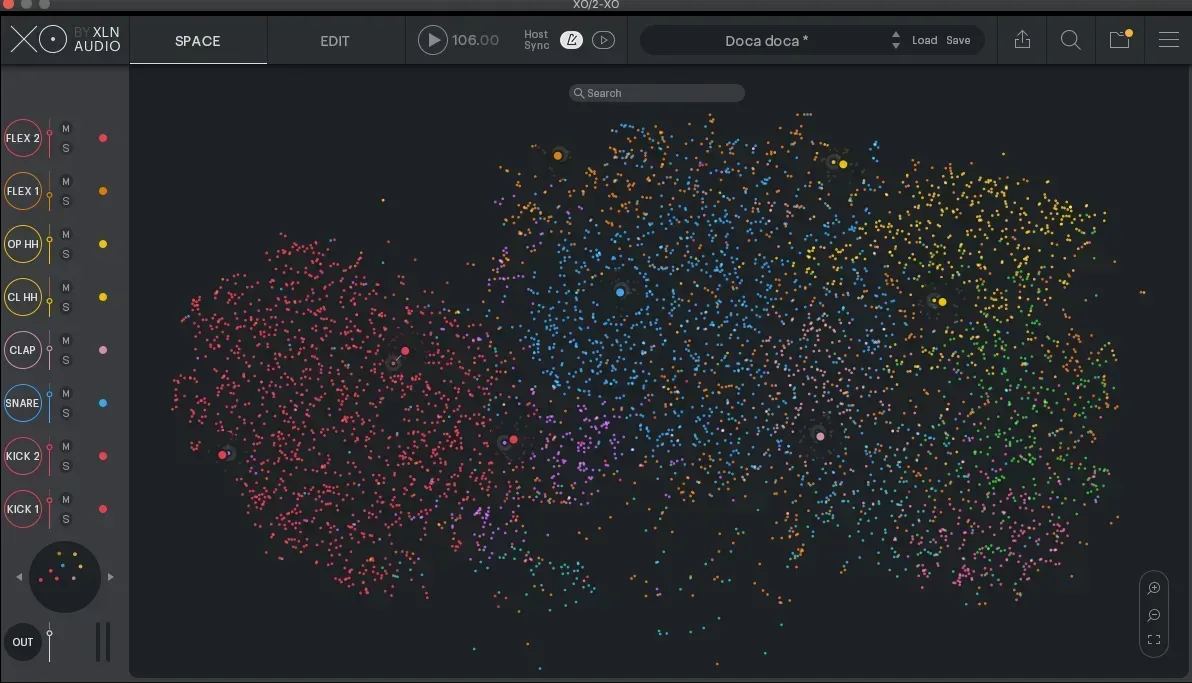This screenshot has width=1192, height=683.
Task: Select the SNARE channel
Action: (x=23, y=403)
